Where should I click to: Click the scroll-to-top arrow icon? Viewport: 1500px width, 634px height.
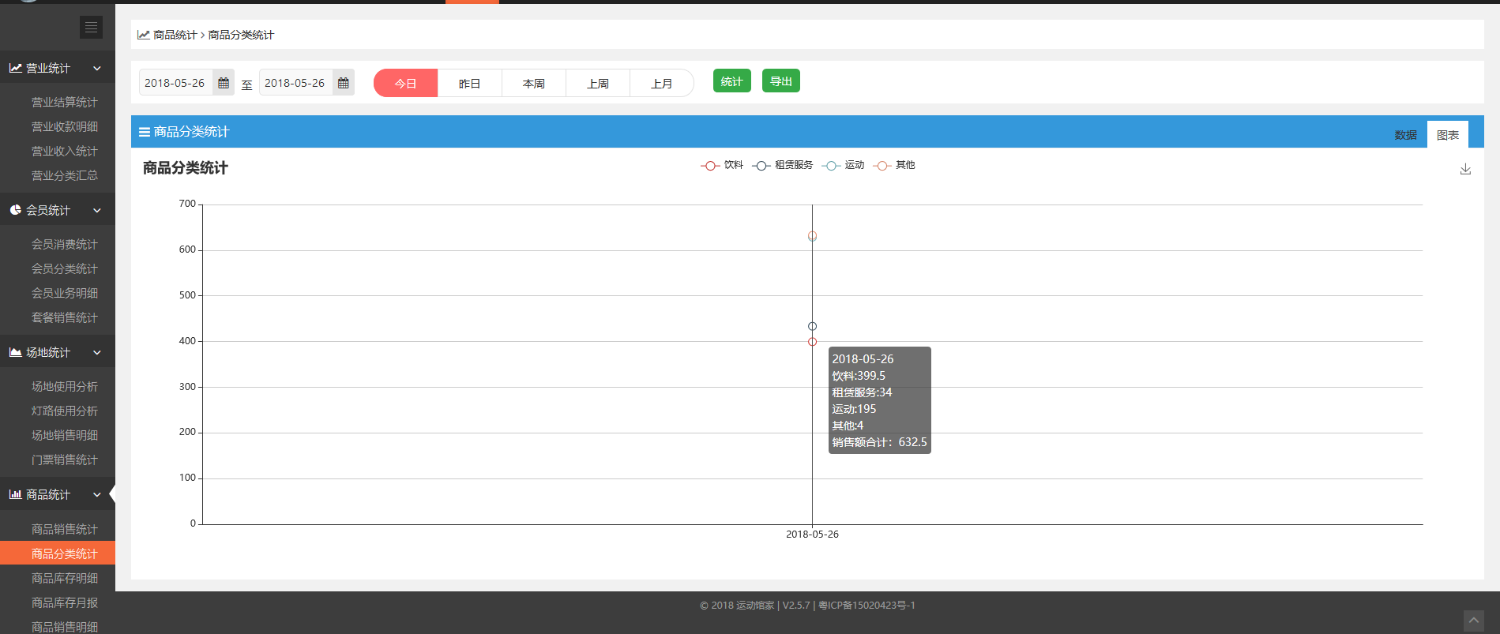tap(1473, 620)
